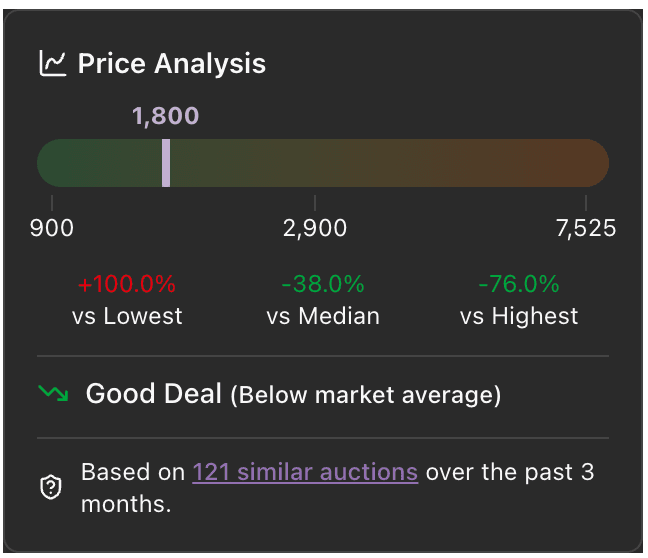Image resolution: width=648 pixels, height=558 pixels.
Task: Click the 7,525 highest price value
Action: [x=586, y=228]
